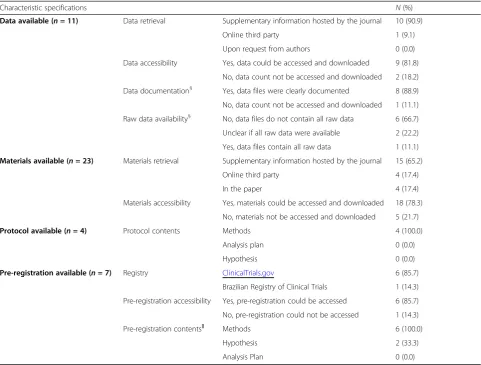Click the 'Pre-registration accessibility' cell
The width and height of the screenshot is (481, 365).
point(167,301)
